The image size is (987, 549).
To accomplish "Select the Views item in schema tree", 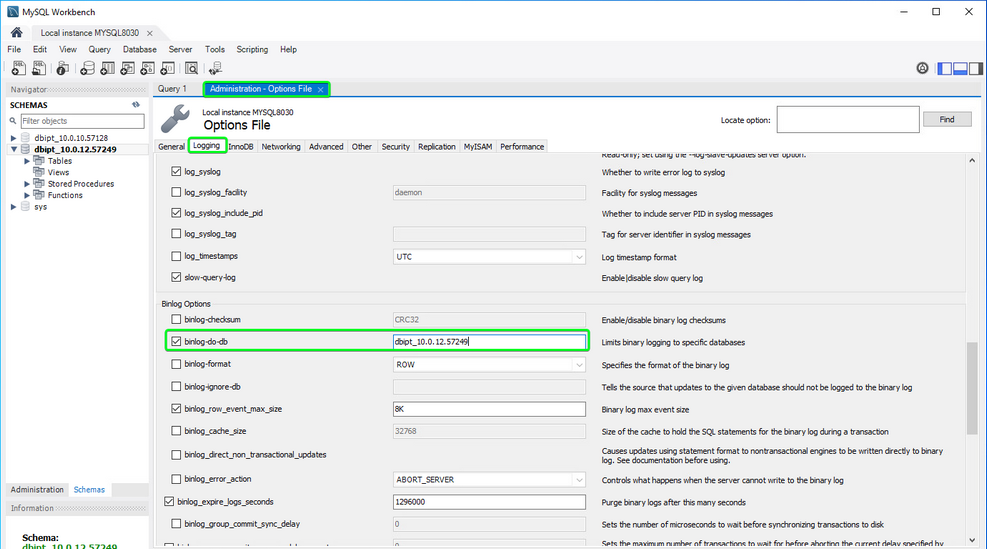I will click(58, 172).
